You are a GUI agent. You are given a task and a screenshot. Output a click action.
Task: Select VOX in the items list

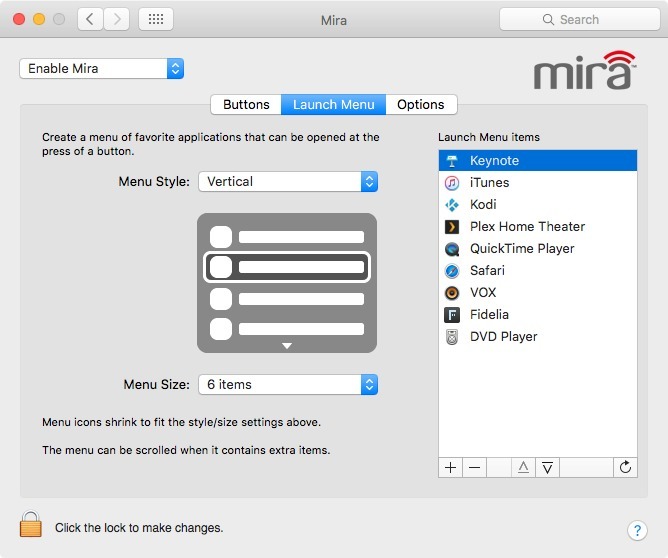(x=538, y=293)
